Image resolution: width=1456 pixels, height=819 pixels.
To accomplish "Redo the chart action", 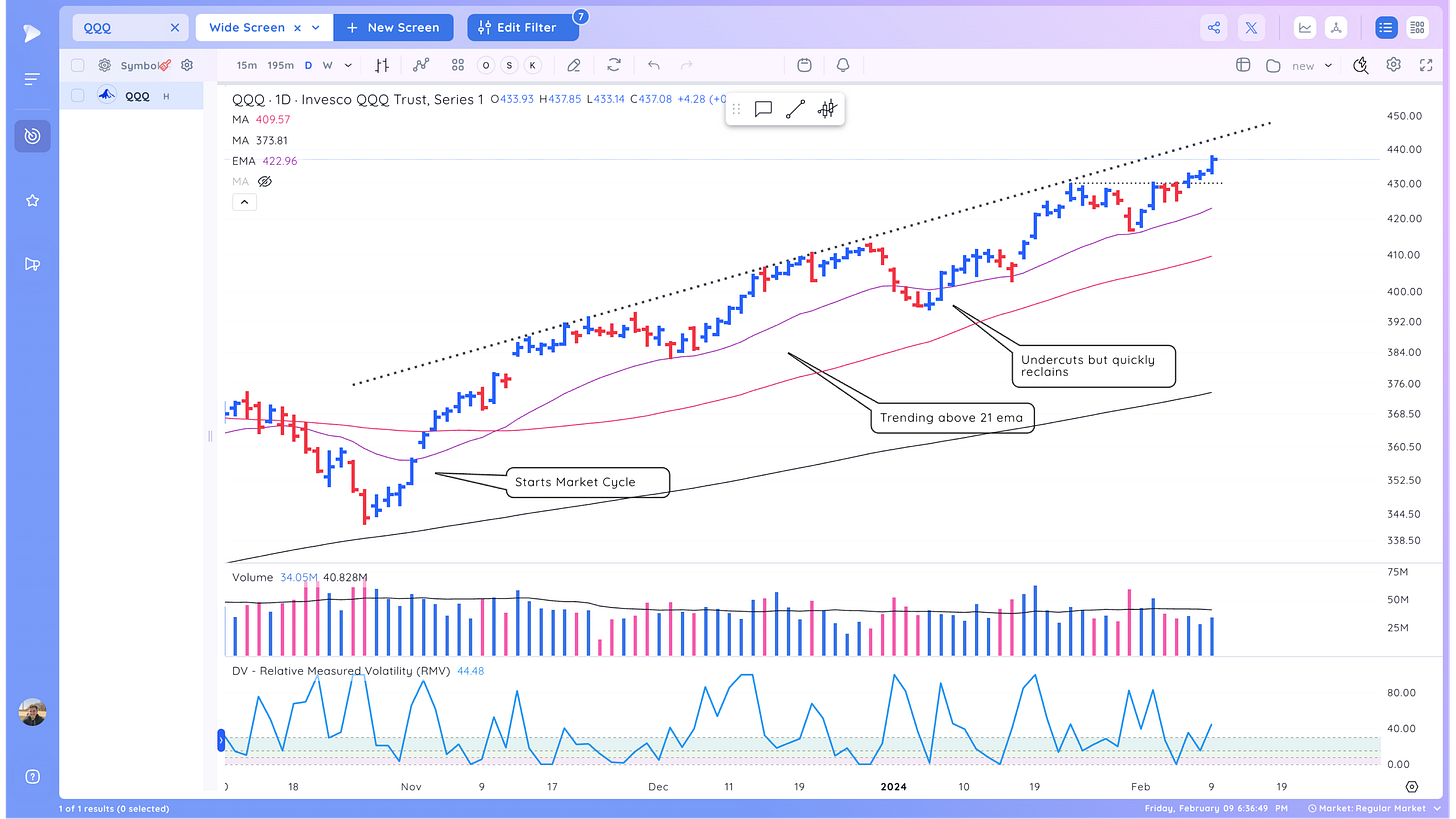I will (687, 65).
